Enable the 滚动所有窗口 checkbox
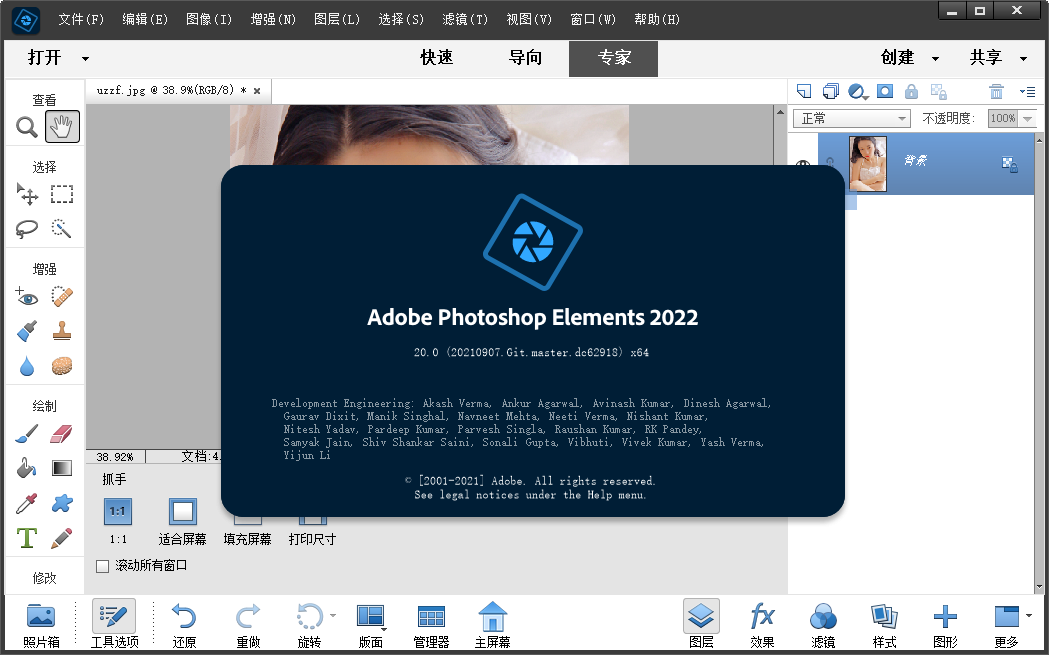Image resolution: width=1049 pixels, height=655 pixels. coord(103,565)
